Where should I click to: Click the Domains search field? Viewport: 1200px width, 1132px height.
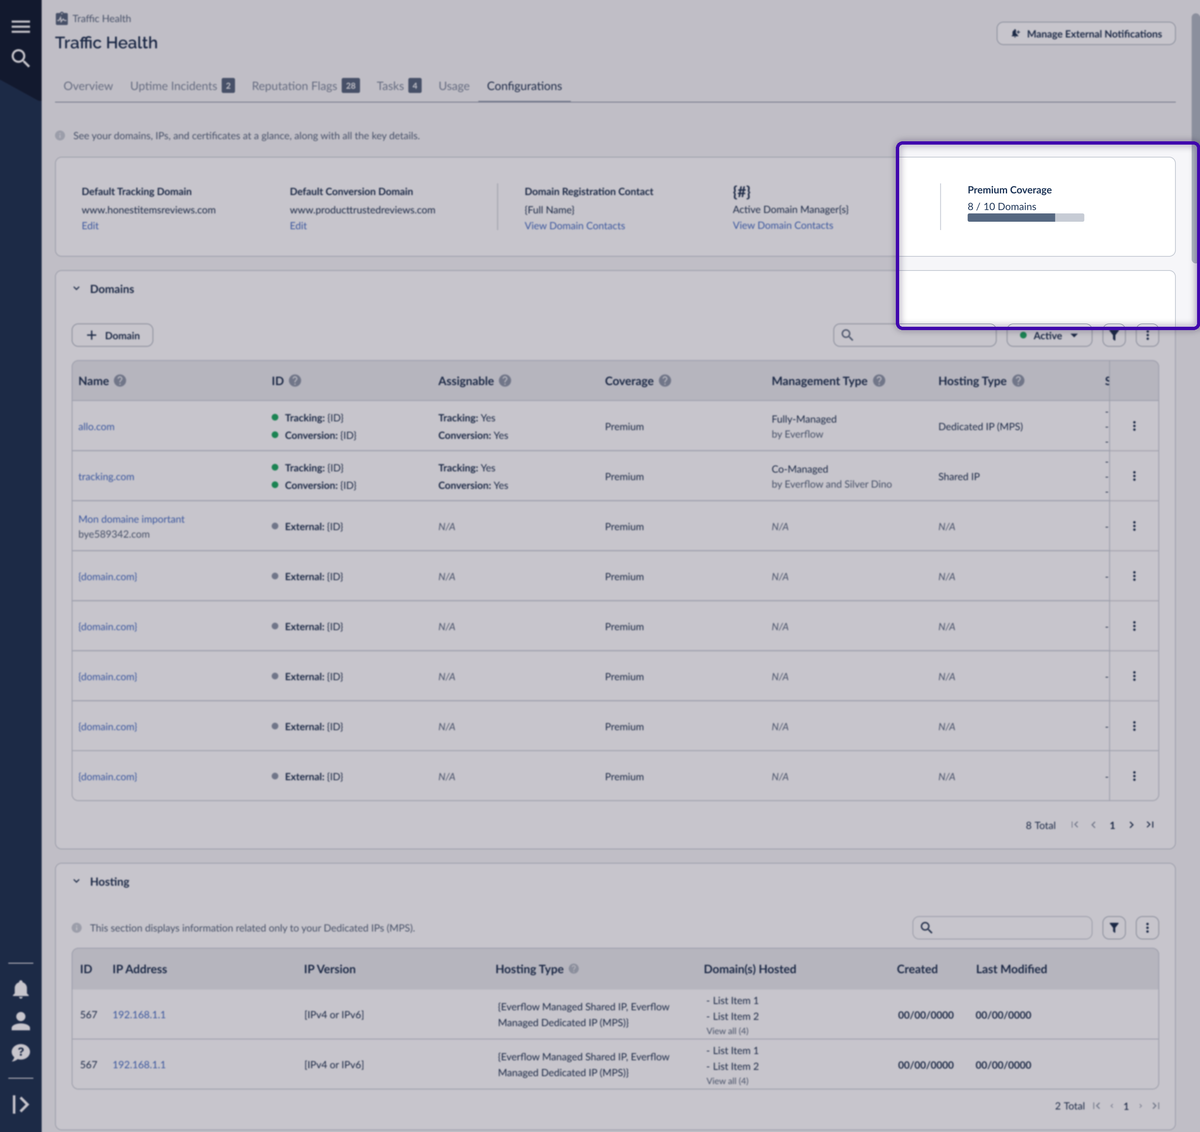(915, 335)
